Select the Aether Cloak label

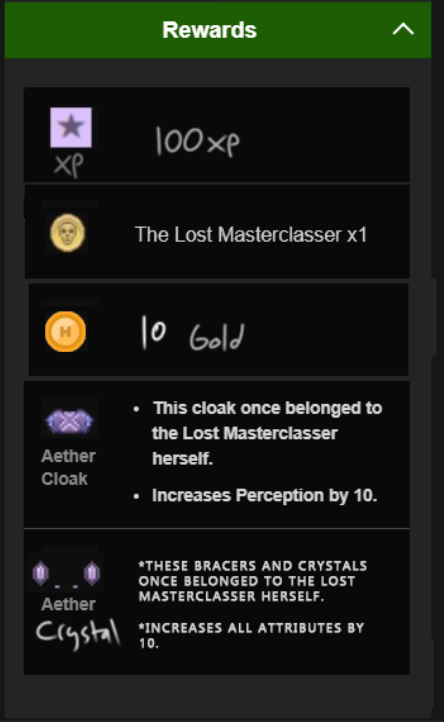(x=68, y=467)
